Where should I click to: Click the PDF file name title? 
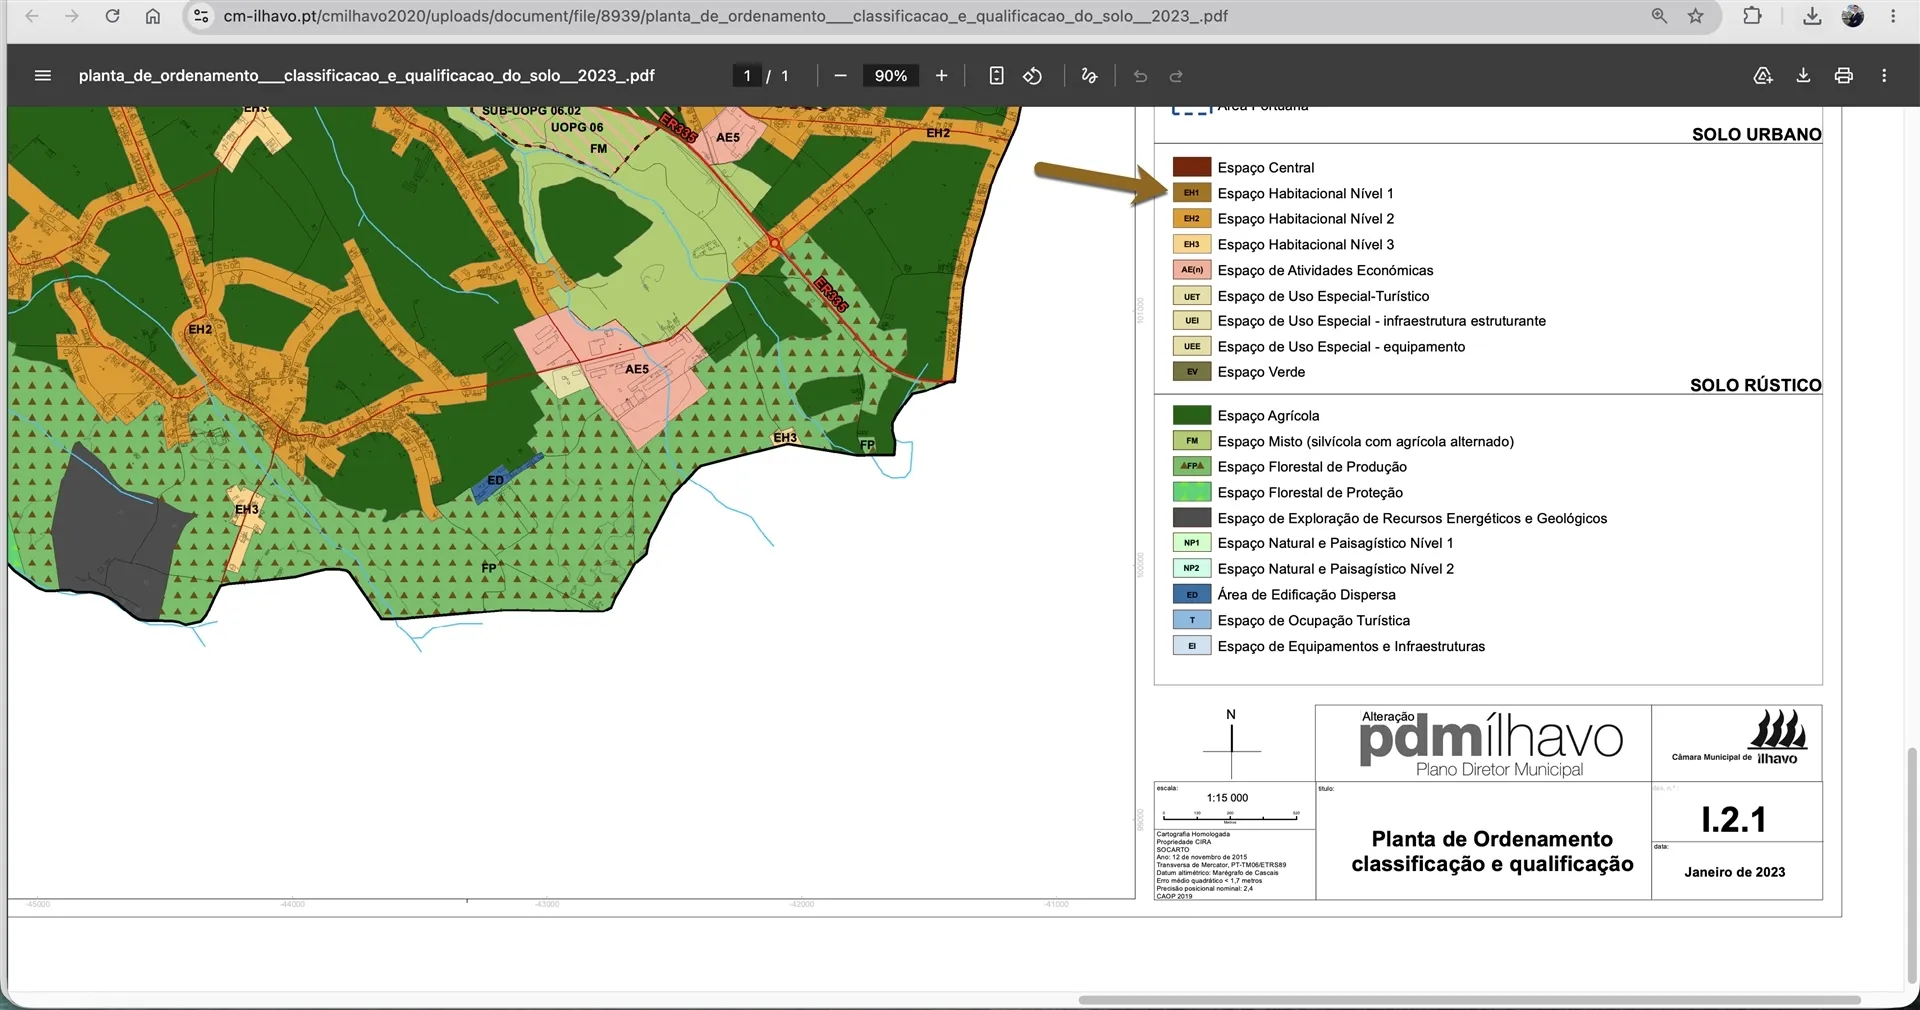(x=366, y=76)
